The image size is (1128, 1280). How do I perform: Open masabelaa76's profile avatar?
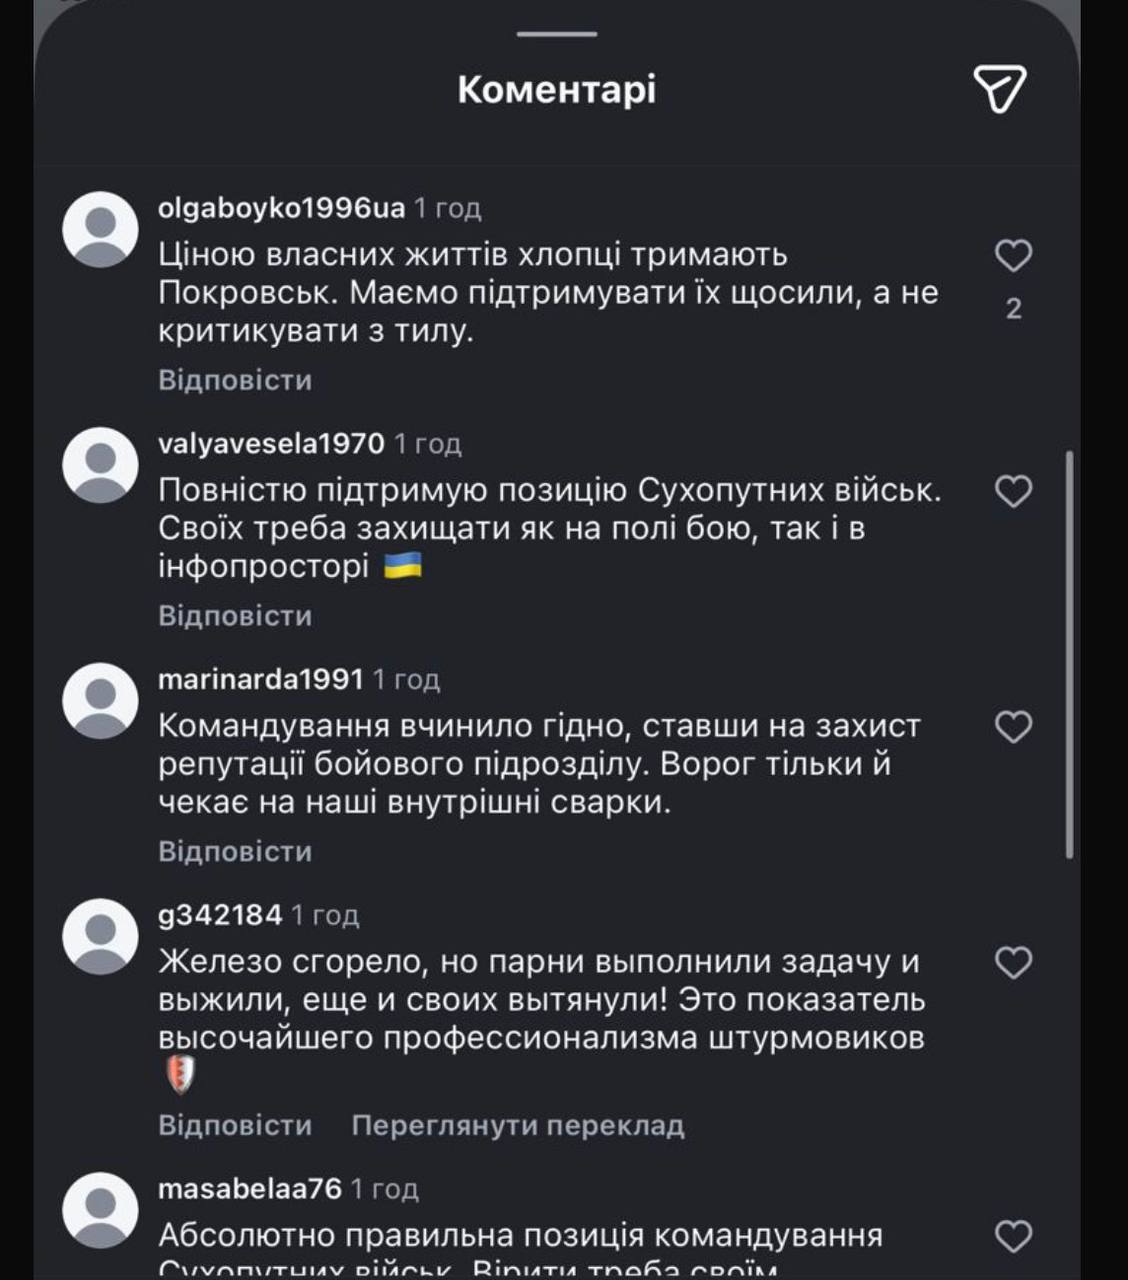(x=100, y=1211)
